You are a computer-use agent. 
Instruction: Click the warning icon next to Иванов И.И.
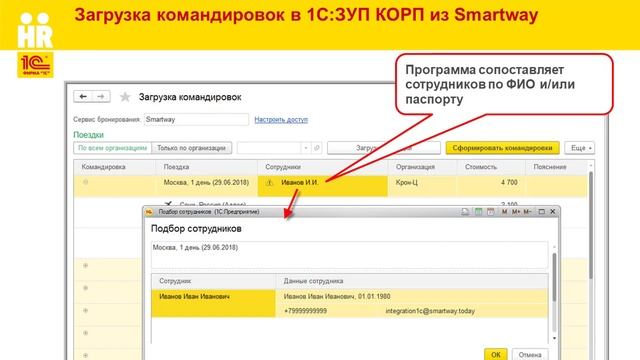point(269,183)
